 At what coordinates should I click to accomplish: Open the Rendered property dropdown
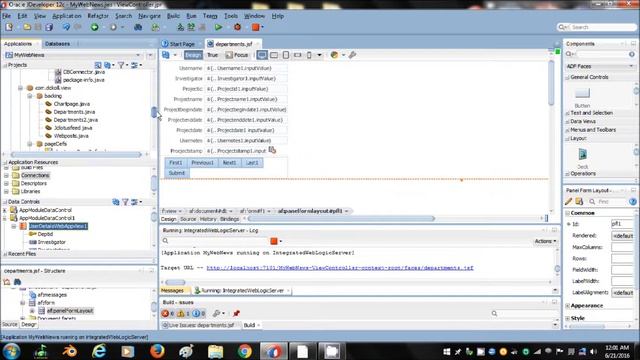point(622,236)
